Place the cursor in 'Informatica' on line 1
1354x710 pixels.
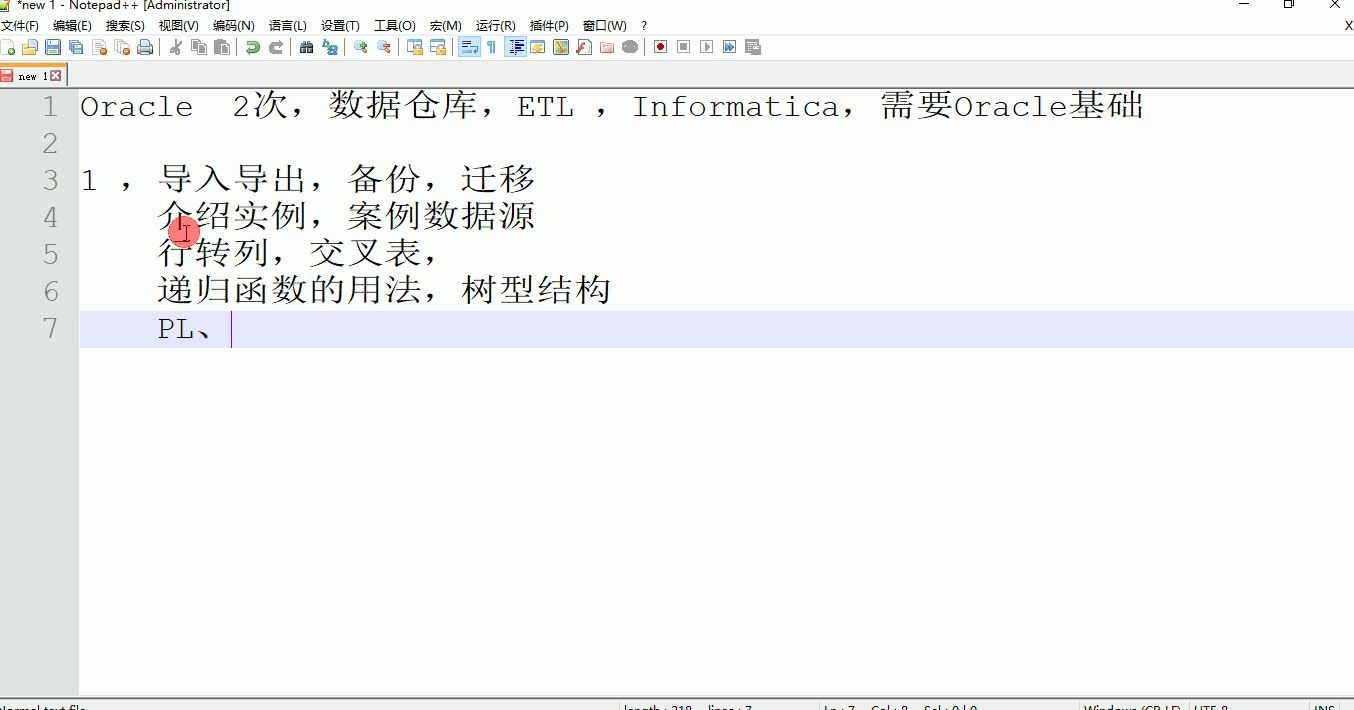coord(735,107)
